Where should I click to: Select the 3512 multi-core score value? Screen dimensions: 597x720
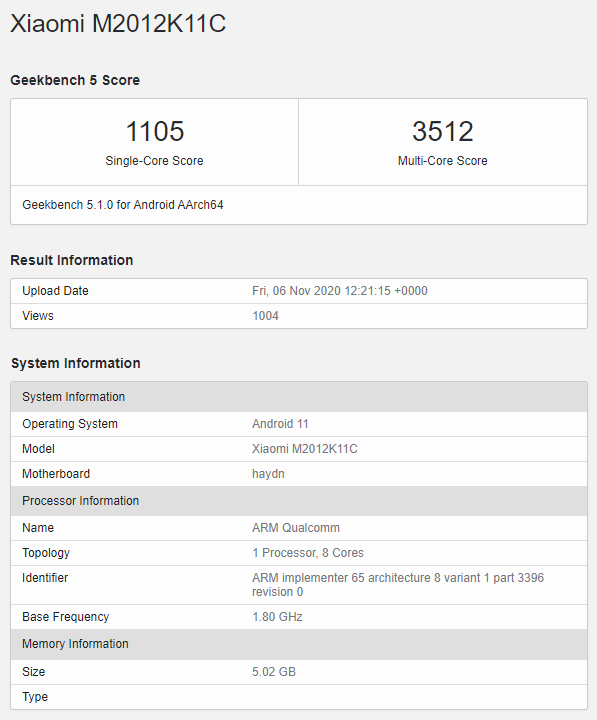point(443,131)
